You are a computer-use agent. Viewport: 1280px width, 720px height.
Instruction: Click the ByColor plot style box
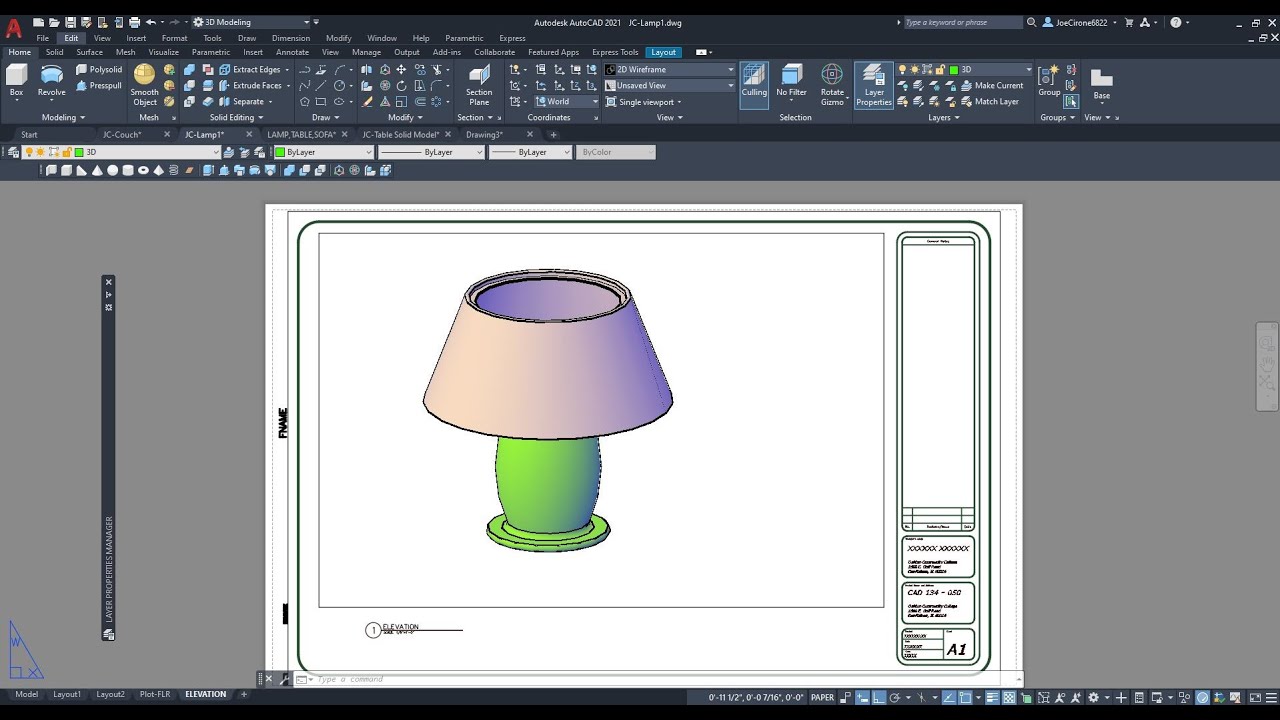pos(616,152)
